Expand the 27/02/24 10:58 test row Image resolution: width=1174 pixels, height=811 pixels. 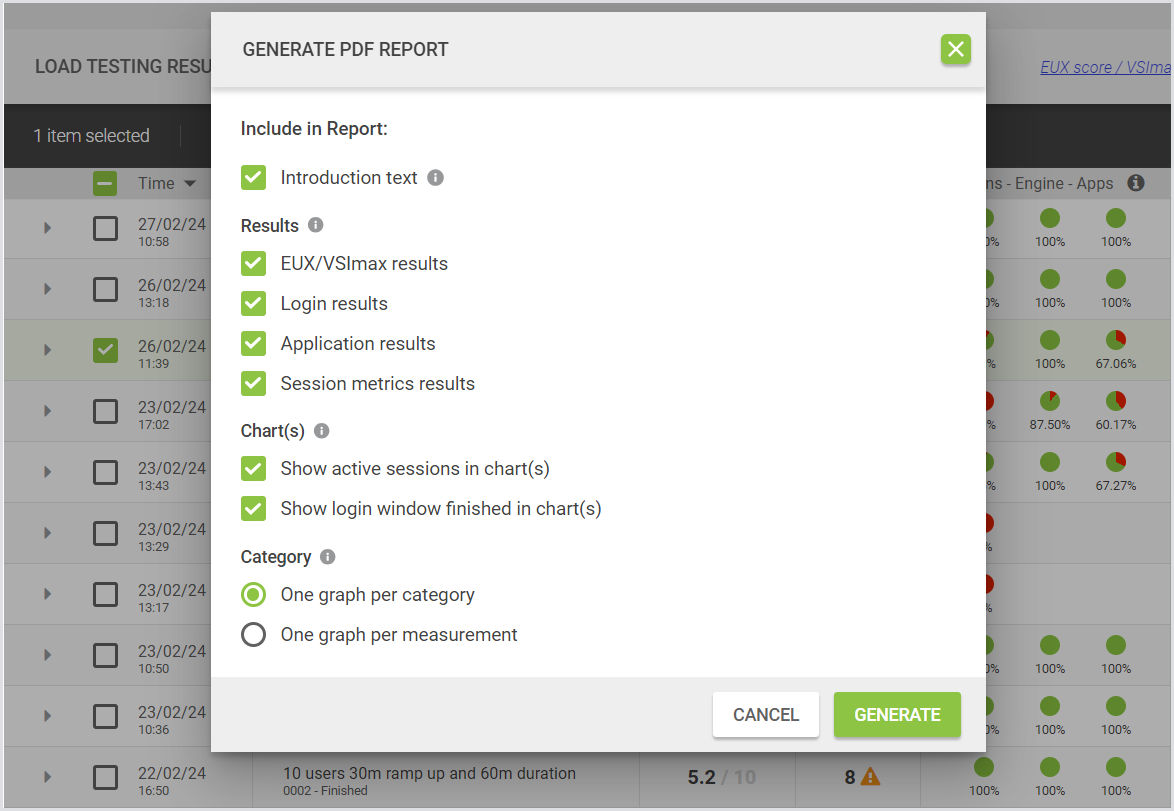pyautogui.click(x=47, y=228)
